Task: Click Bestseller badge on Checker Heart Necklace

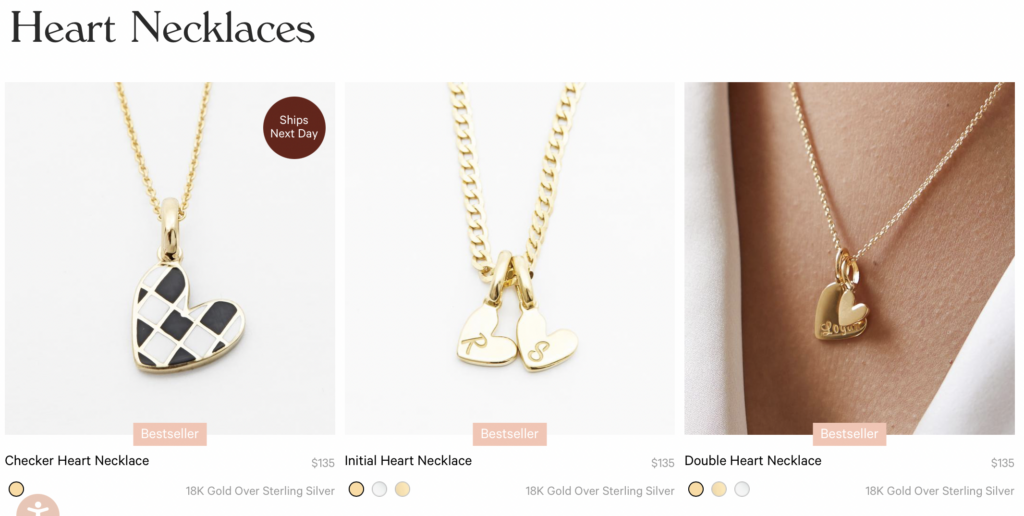Action: coord(170,434)
